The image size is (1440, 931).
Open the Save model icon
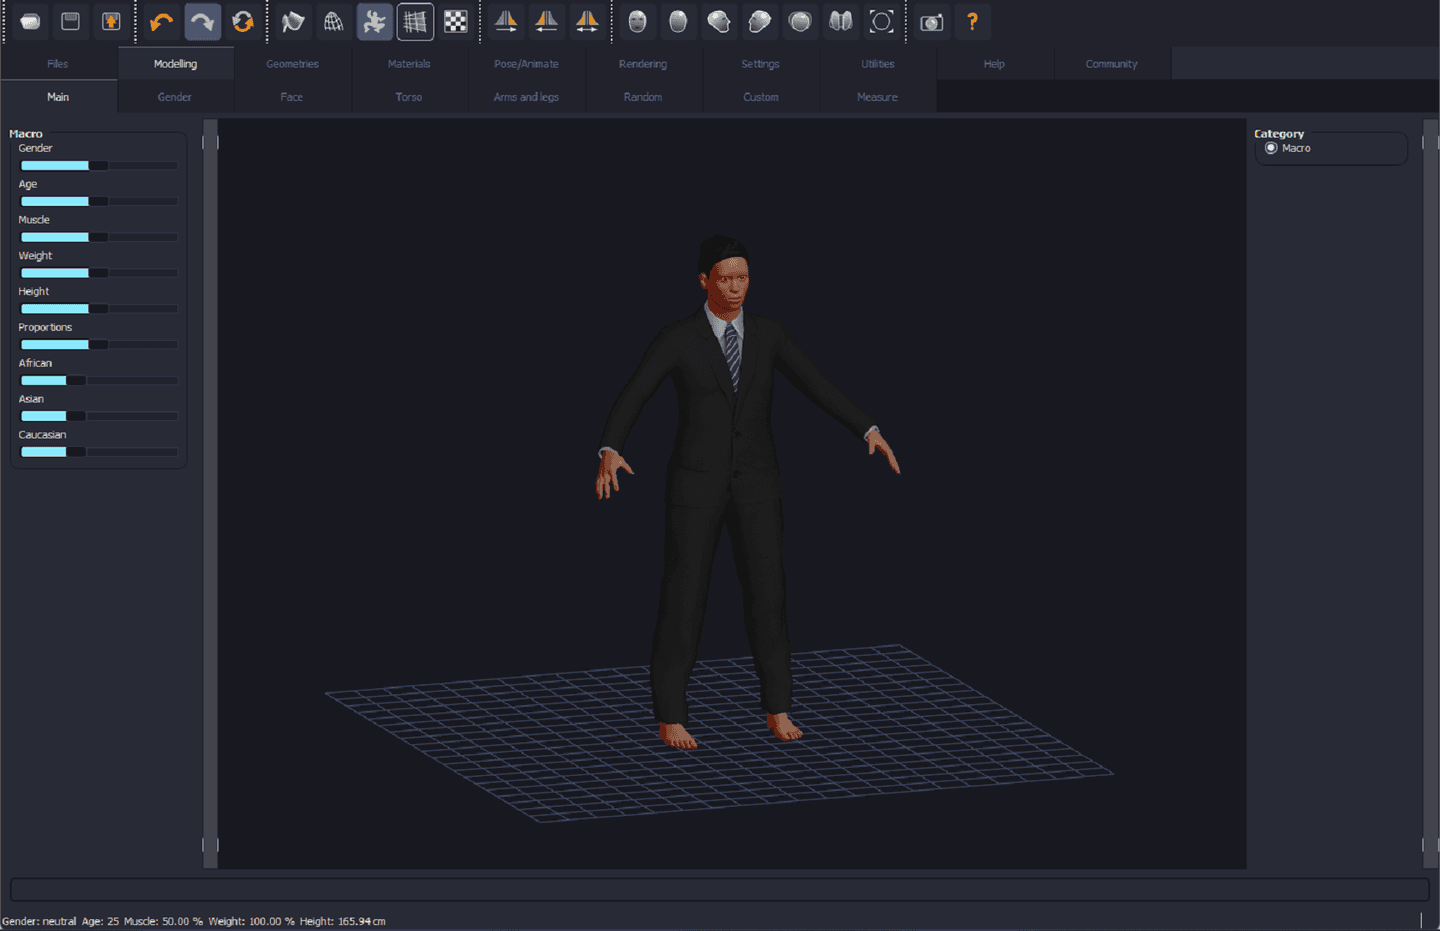tap(70, 21)
